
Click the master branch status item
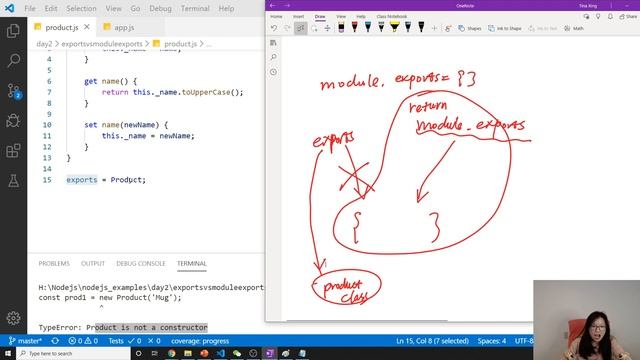[x=25, y=341]
